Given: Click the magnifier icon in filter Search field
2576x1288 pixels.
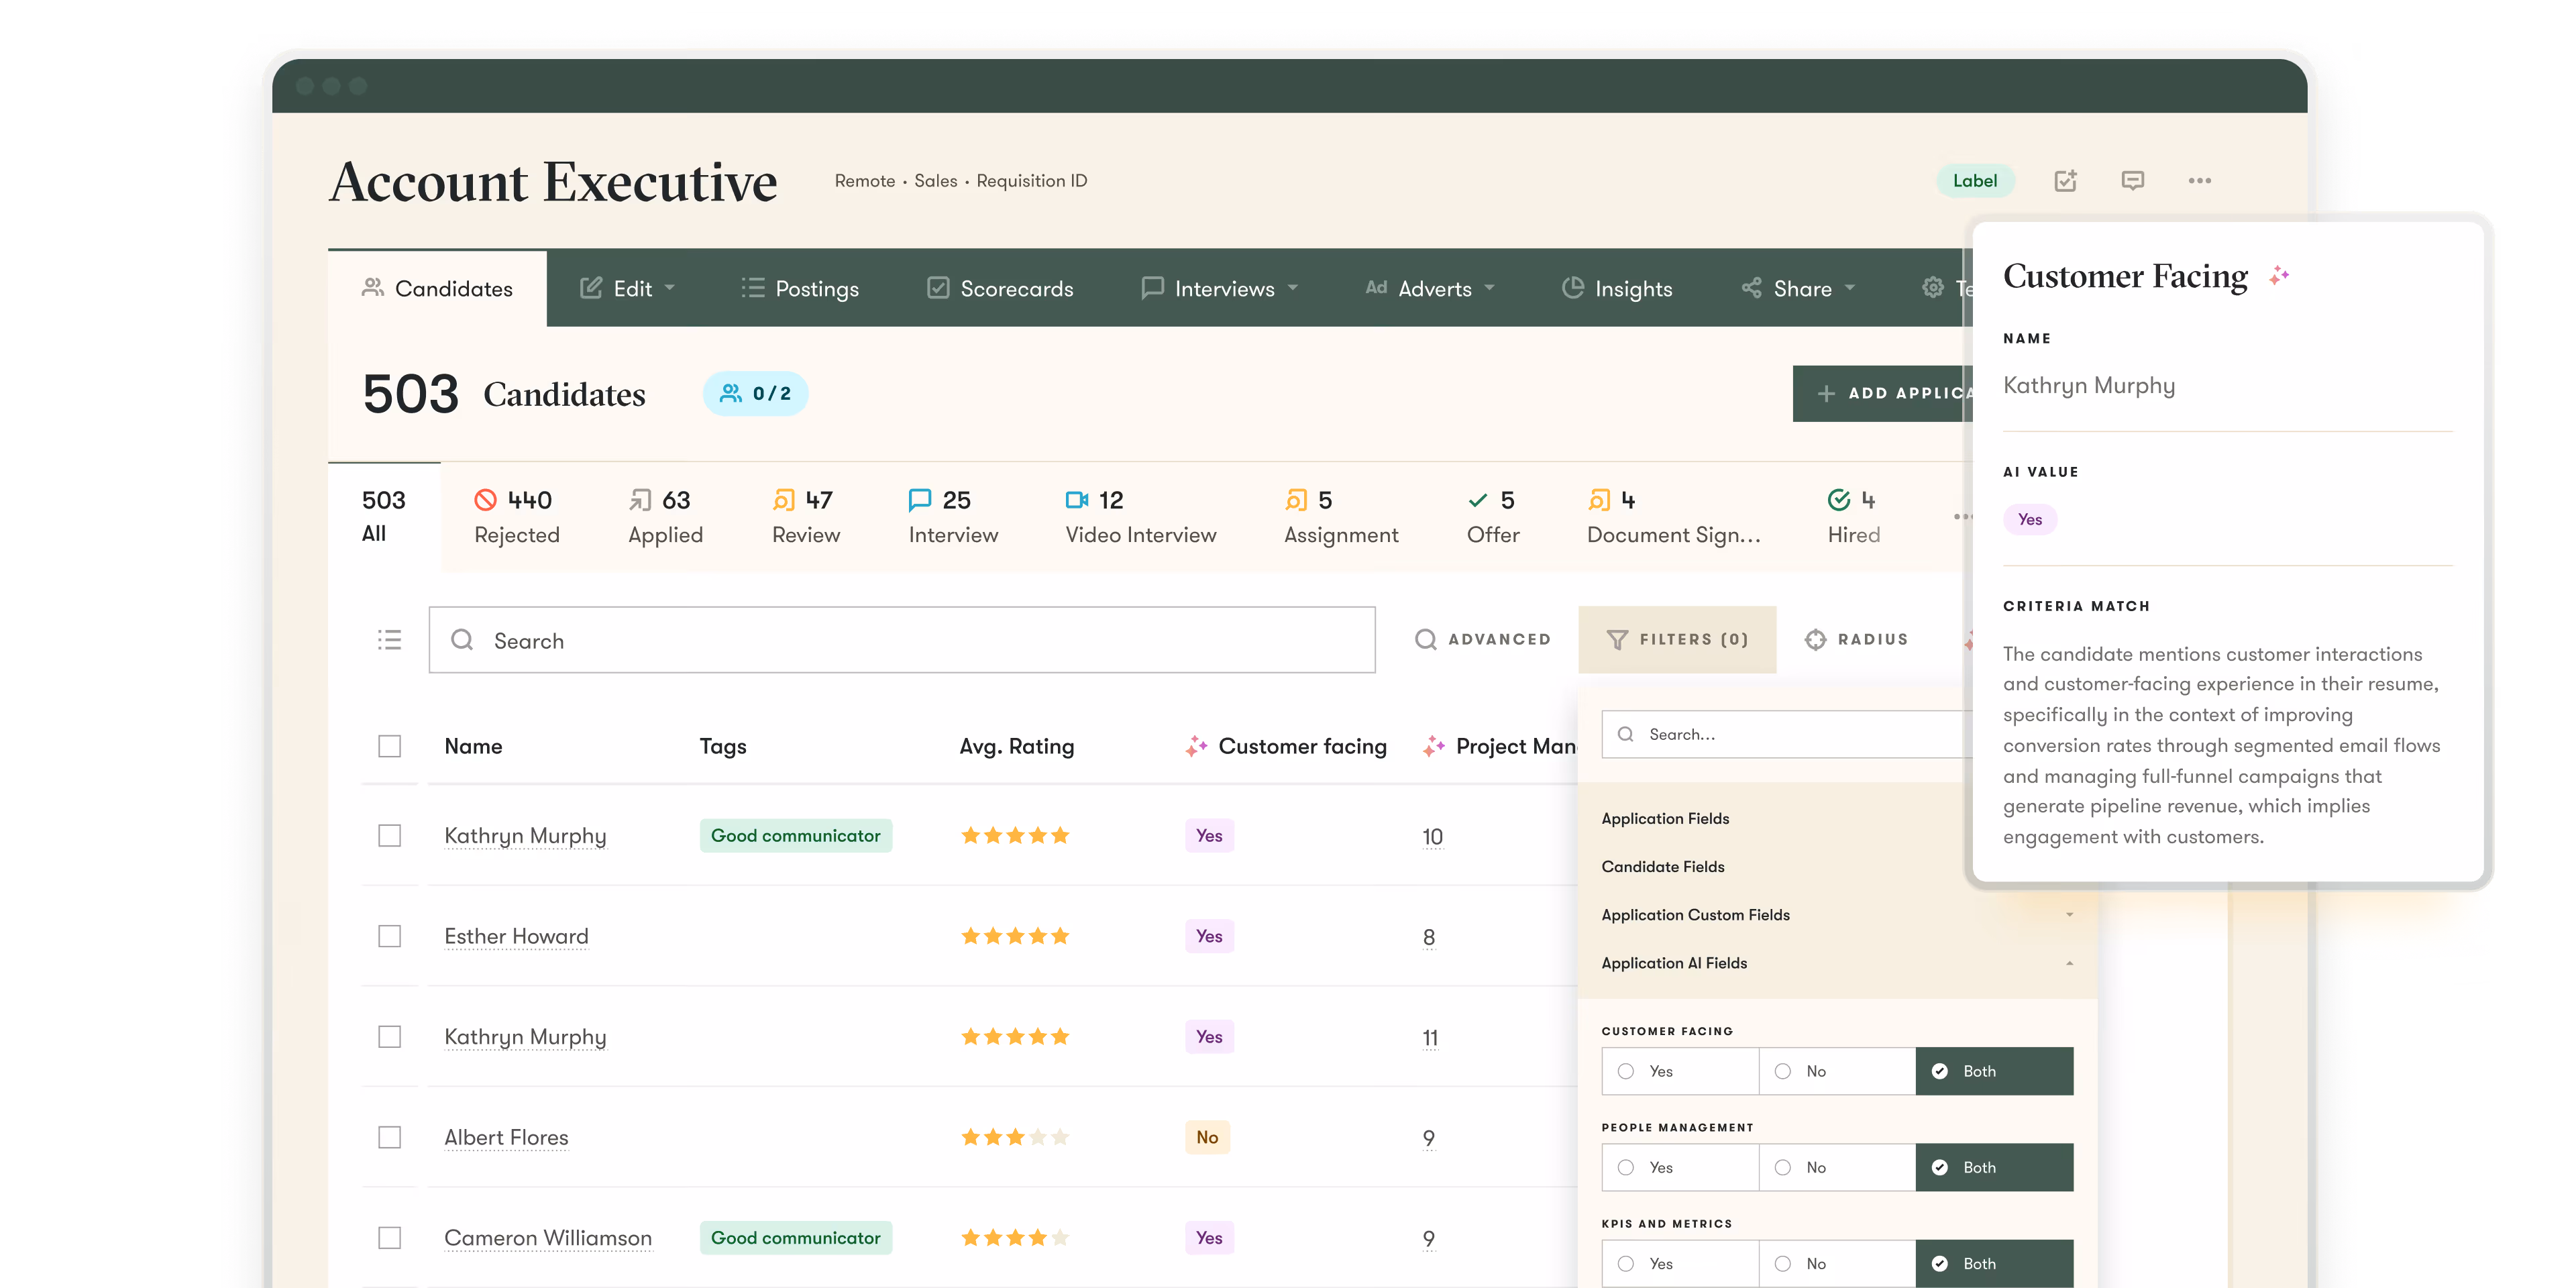Looking at the screenshot, I should click(x=1626, y=734).
